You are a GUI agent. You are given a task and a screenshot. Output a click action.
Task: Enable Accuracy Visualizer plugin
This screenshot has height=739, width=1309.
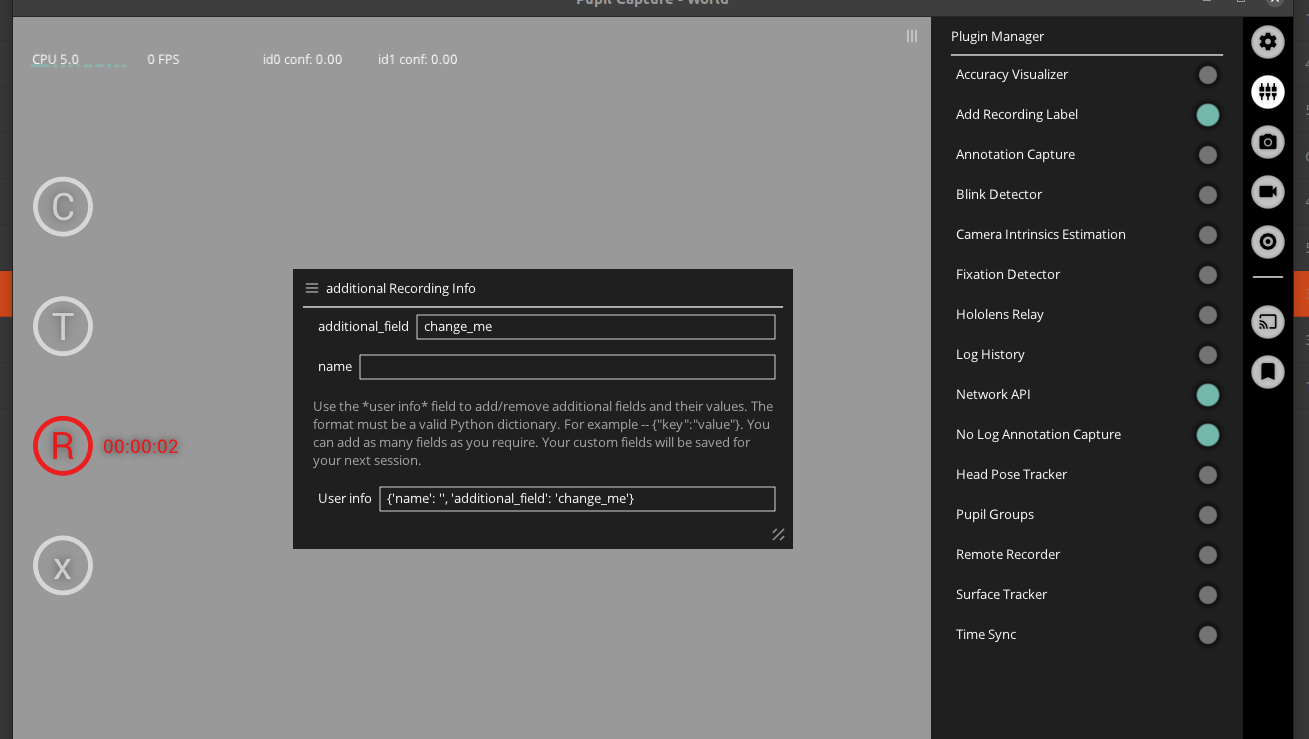(x=1208, y=75)
